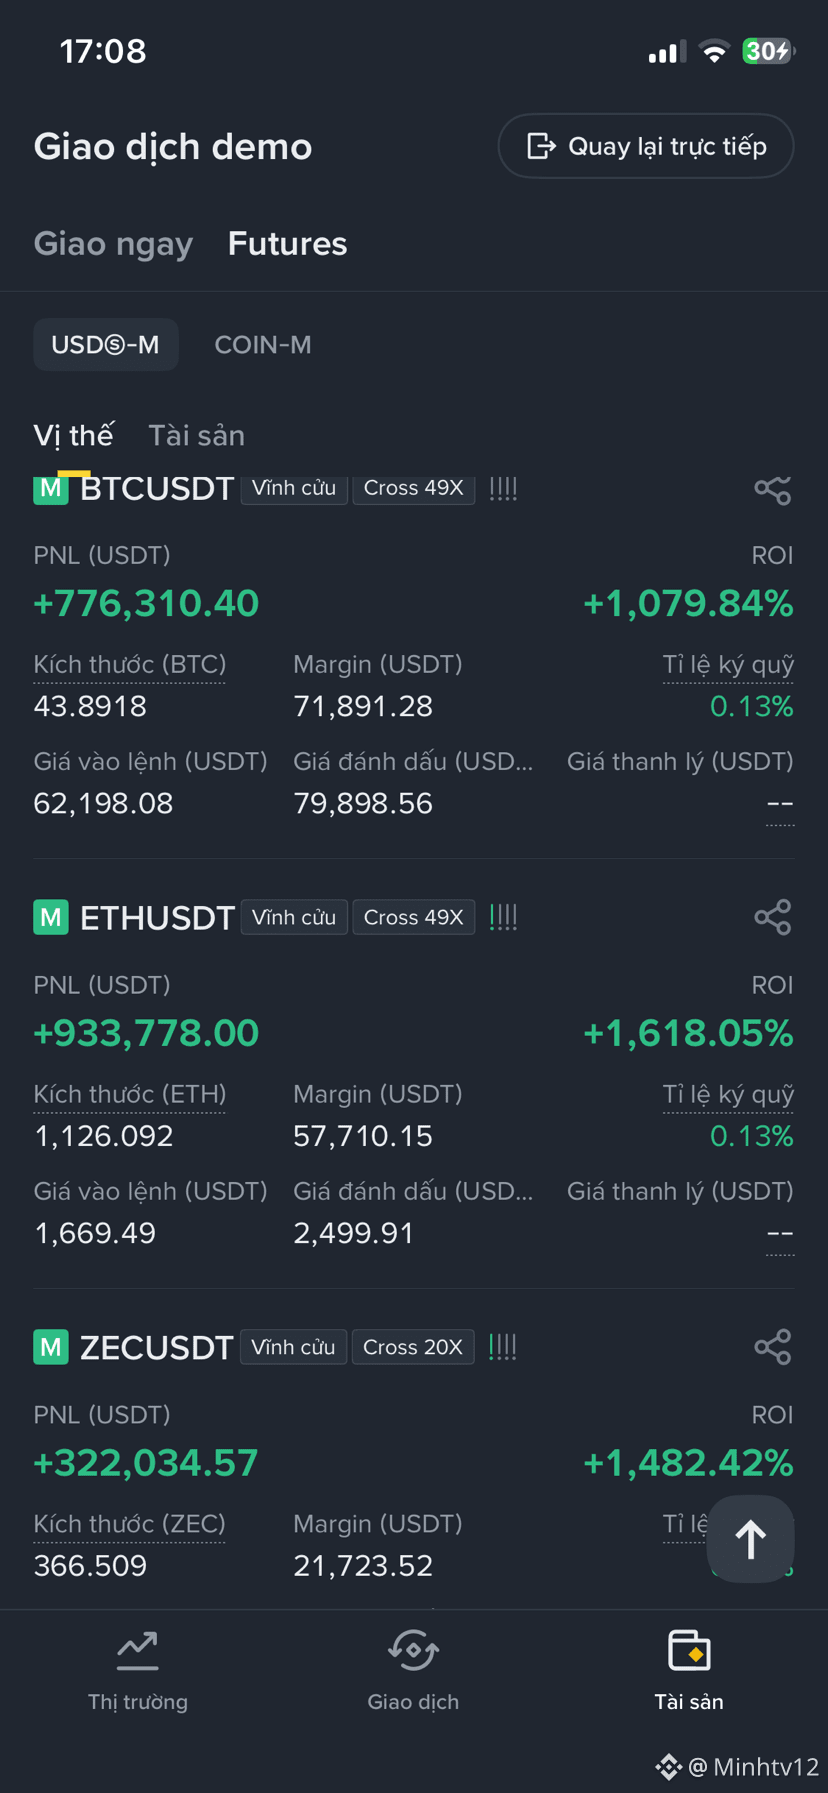The width and height of the screenshot is (828, 1793).
Task: Select COIN-M futures type
Action: click(263, 345)
